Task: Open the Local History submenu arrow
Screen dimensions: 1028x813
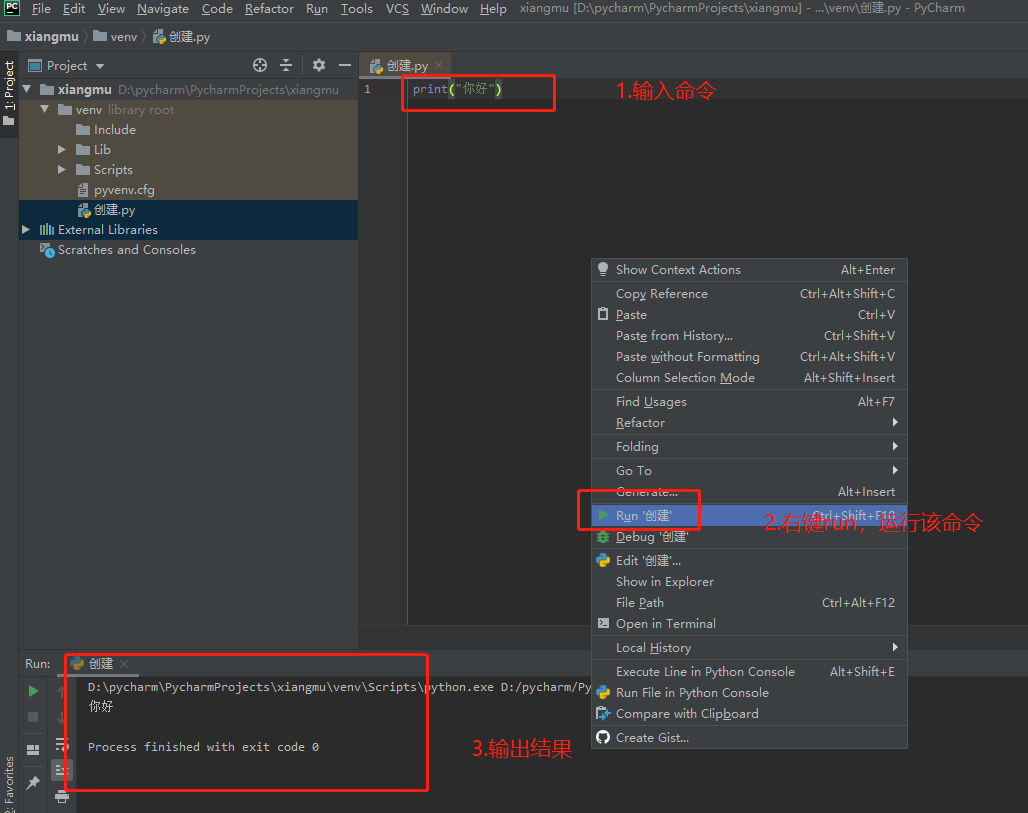Action: (895, 647)
